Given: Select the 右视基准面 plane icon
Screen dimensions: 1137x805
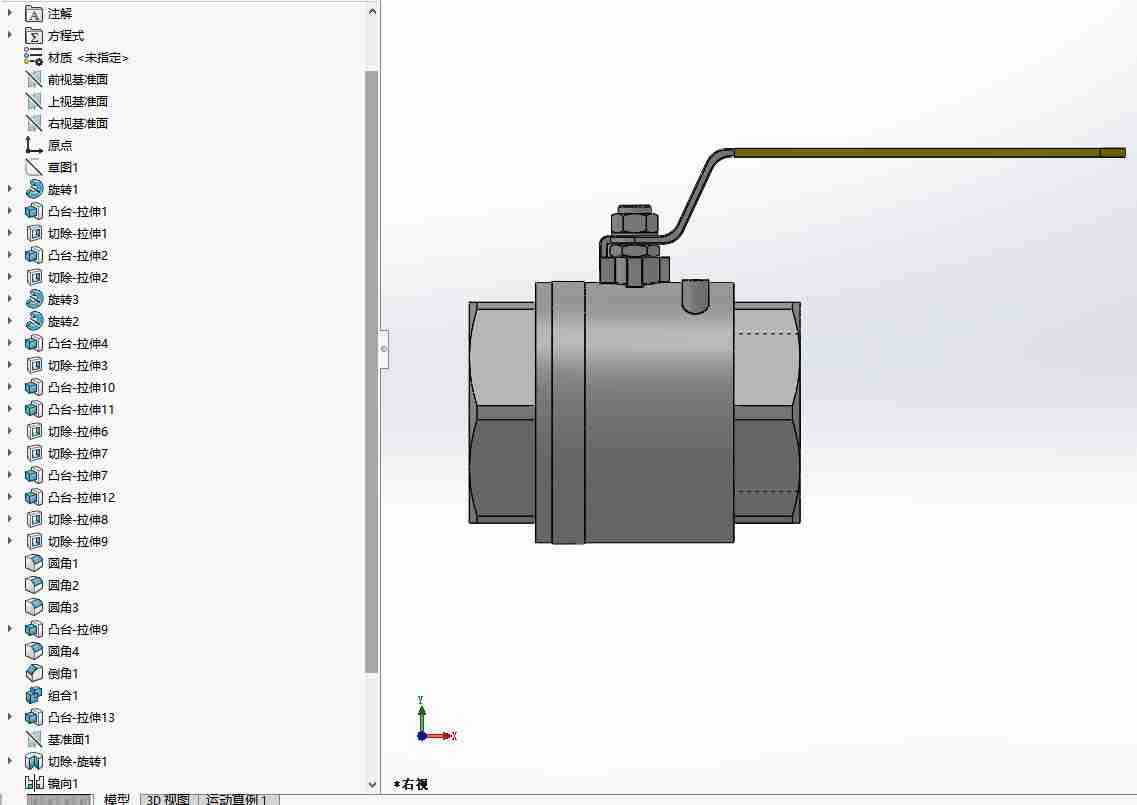Looking at the screenshot, I should click(x=33, y=123).
